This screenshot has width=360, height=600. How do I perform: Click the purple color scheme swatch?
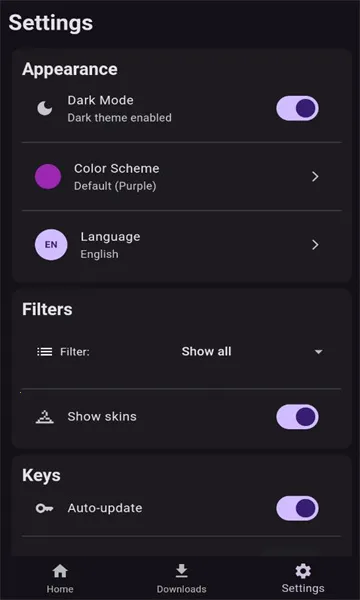pos(48,176)
